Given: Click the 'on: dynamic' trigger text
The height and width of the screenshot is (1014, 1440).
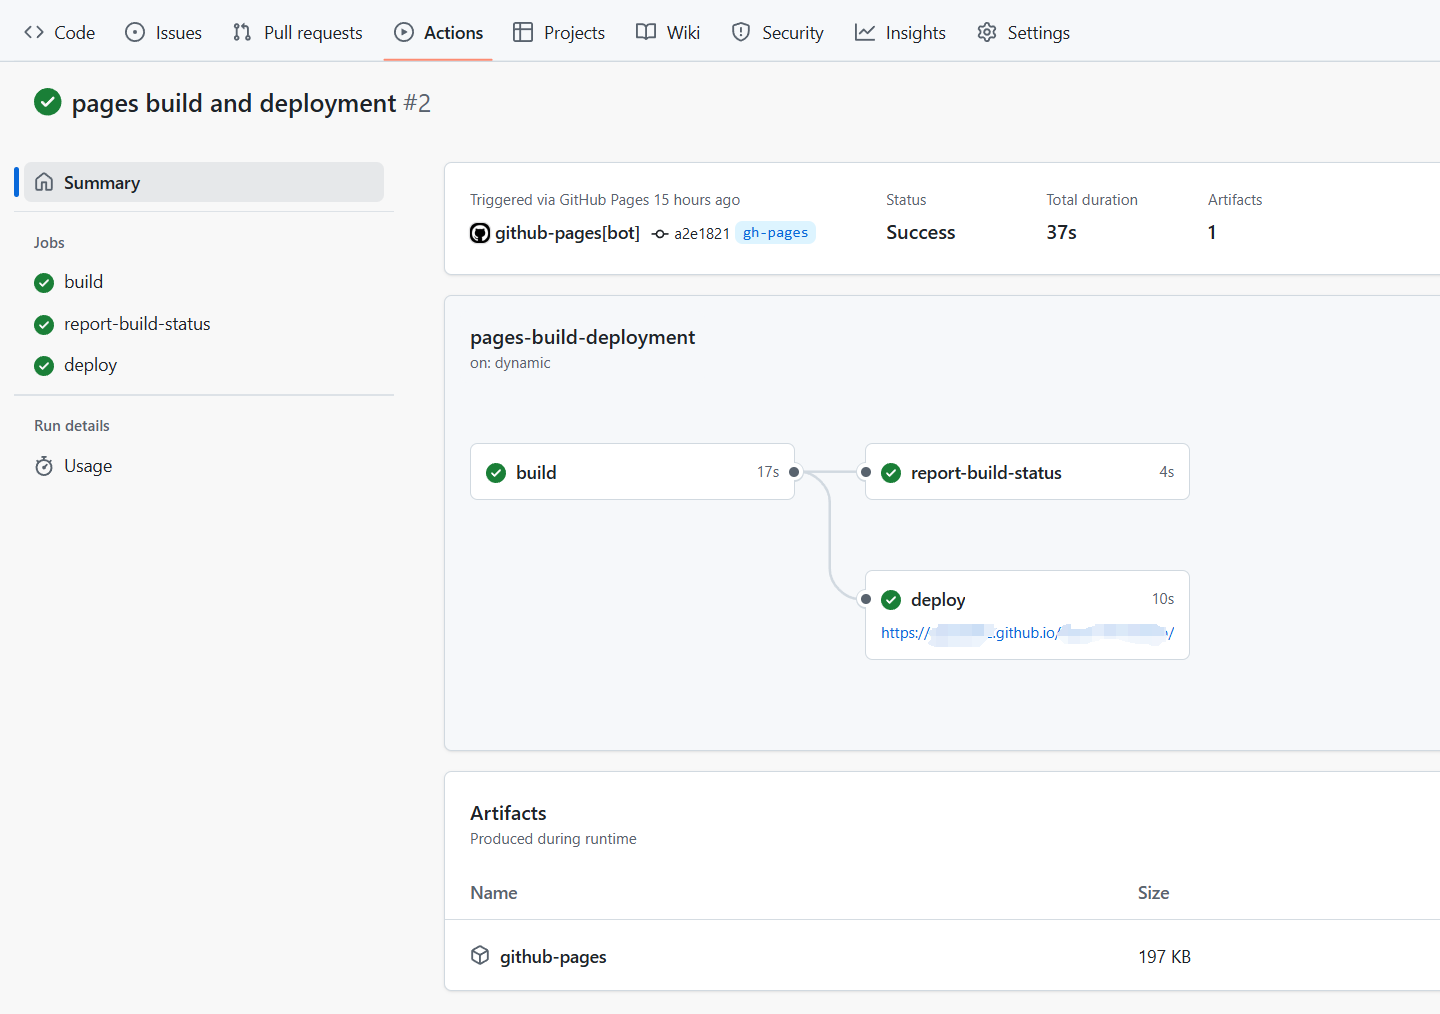Looking at the screenshot, I should click(510, 363).
